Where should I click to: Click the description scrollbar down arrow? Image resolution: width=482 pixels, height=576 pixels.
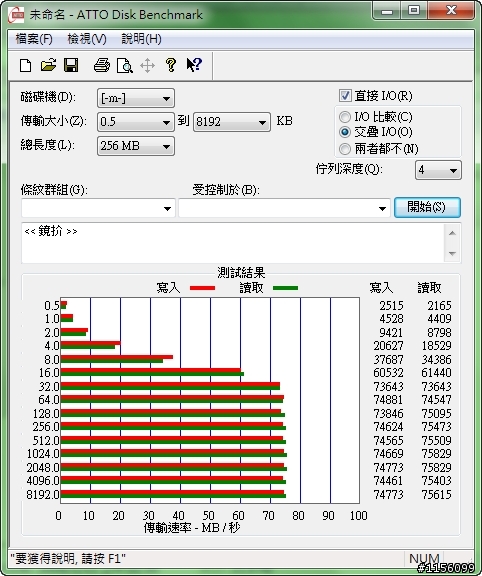(x=453, y=253)
